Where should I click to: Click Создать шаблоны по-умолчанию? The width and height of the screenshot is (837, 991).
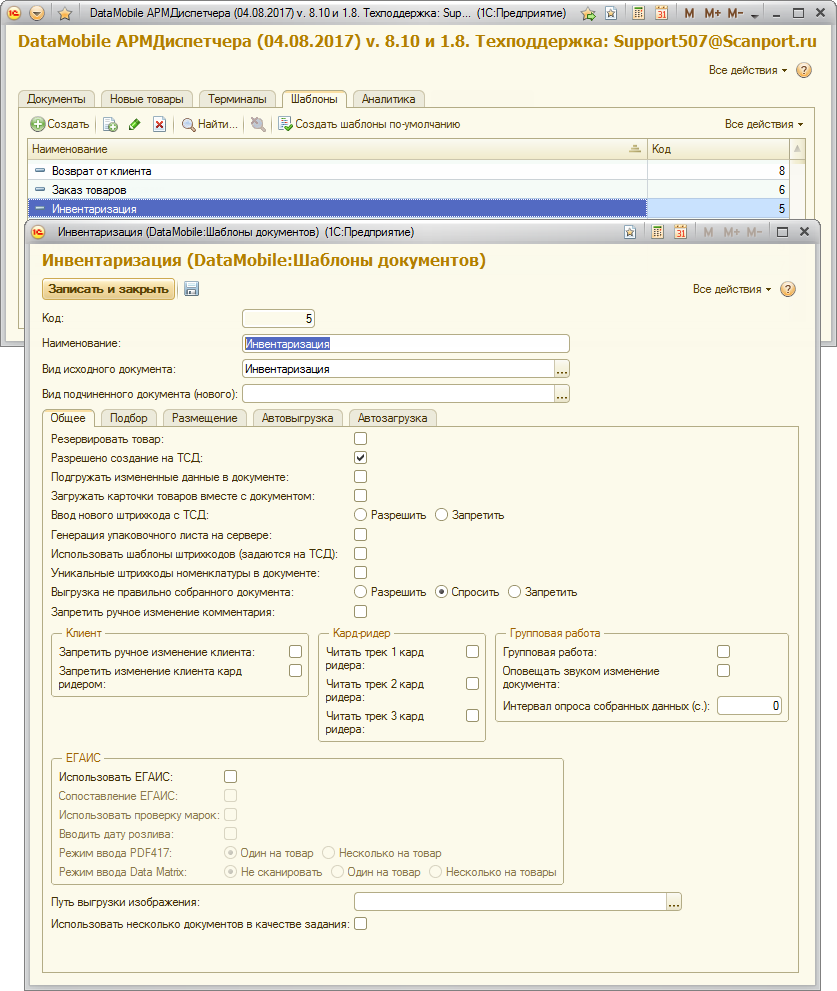point(369,125)
